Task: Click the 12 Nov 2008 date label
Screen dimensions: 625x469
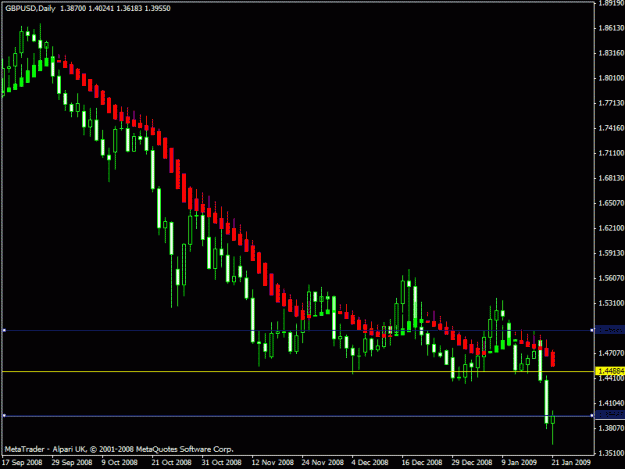Action: (x=273, y=462)
